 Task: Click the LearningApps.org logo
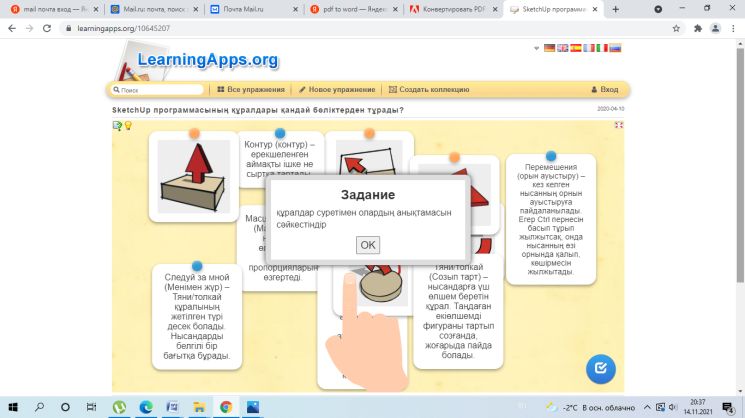(x=208, y=60)
